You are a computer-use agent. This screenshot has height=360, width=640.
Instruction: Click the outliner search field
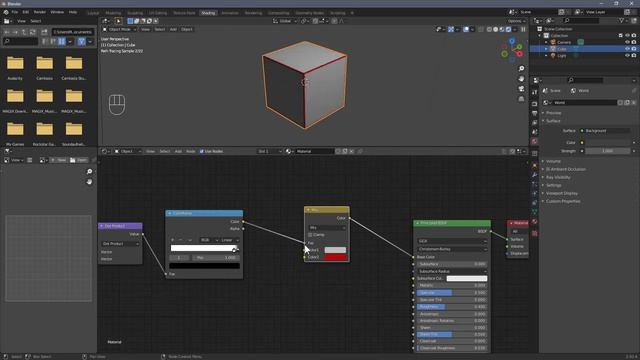click(581, 20)
